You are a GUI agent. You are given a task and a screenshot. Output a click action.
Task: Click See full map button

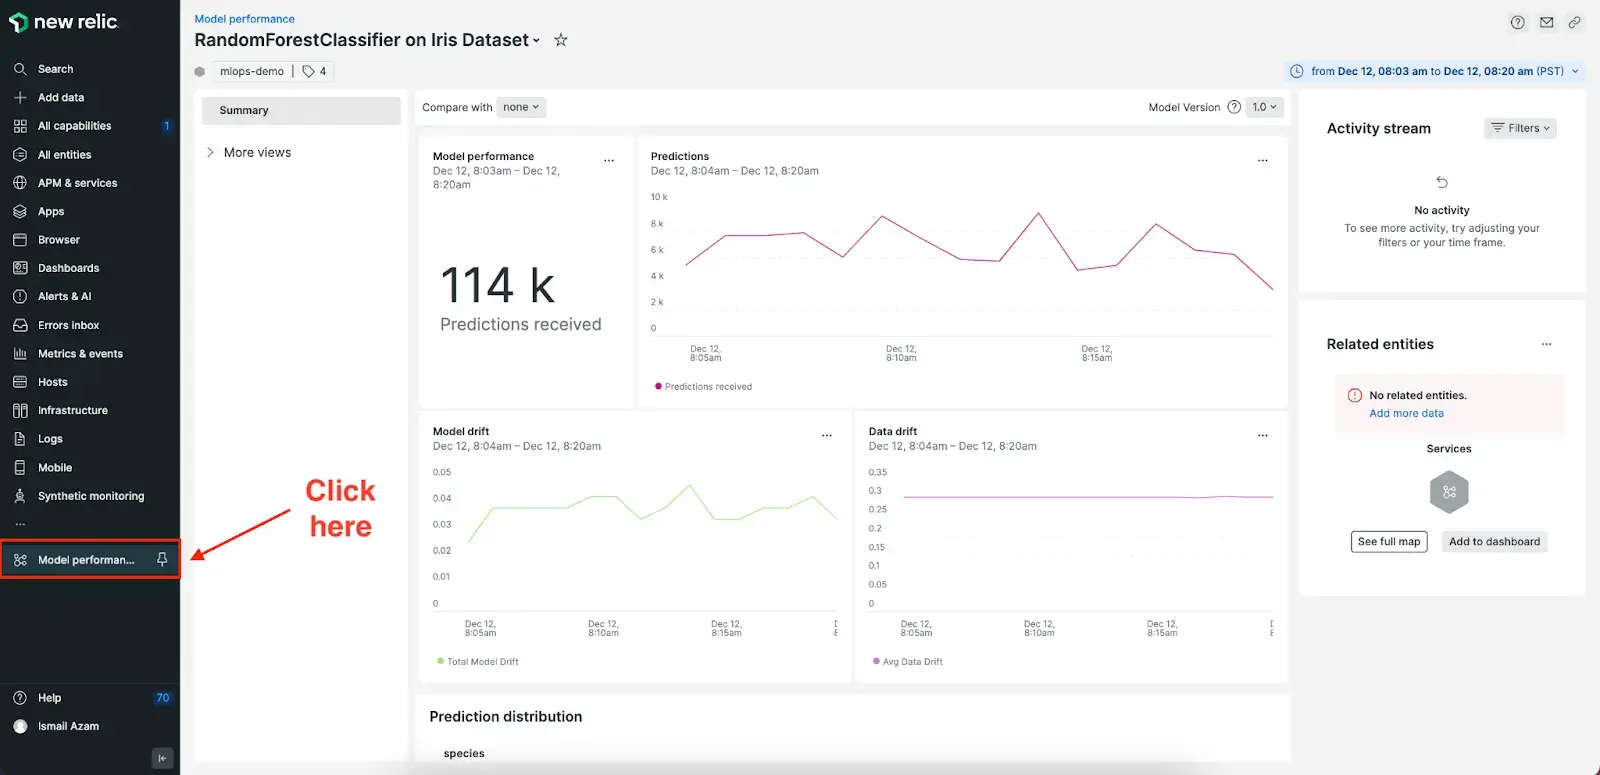tap(1389, 541)
